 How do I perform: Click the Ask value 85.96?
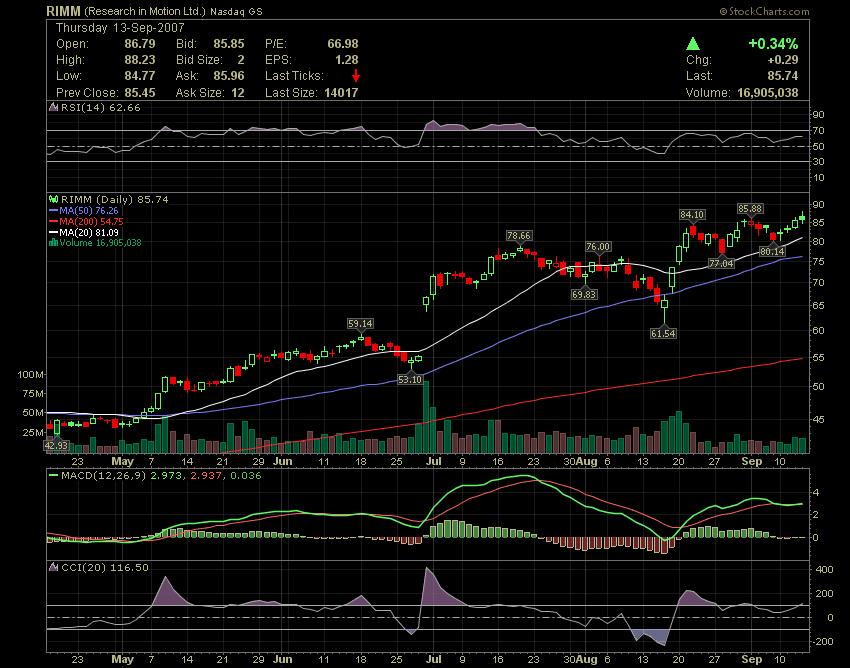(x=229, y=76)
